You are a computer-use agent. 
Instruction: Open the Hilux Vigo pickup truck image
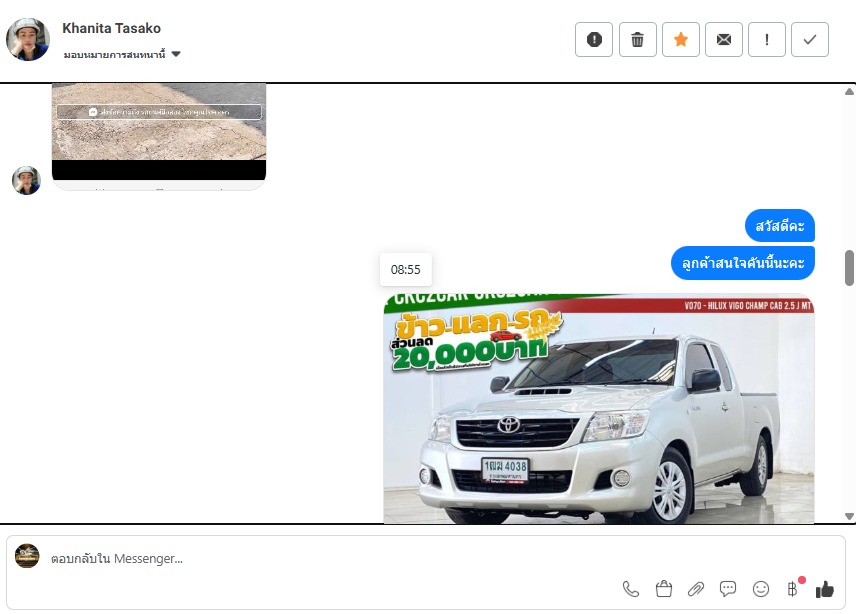598,408
